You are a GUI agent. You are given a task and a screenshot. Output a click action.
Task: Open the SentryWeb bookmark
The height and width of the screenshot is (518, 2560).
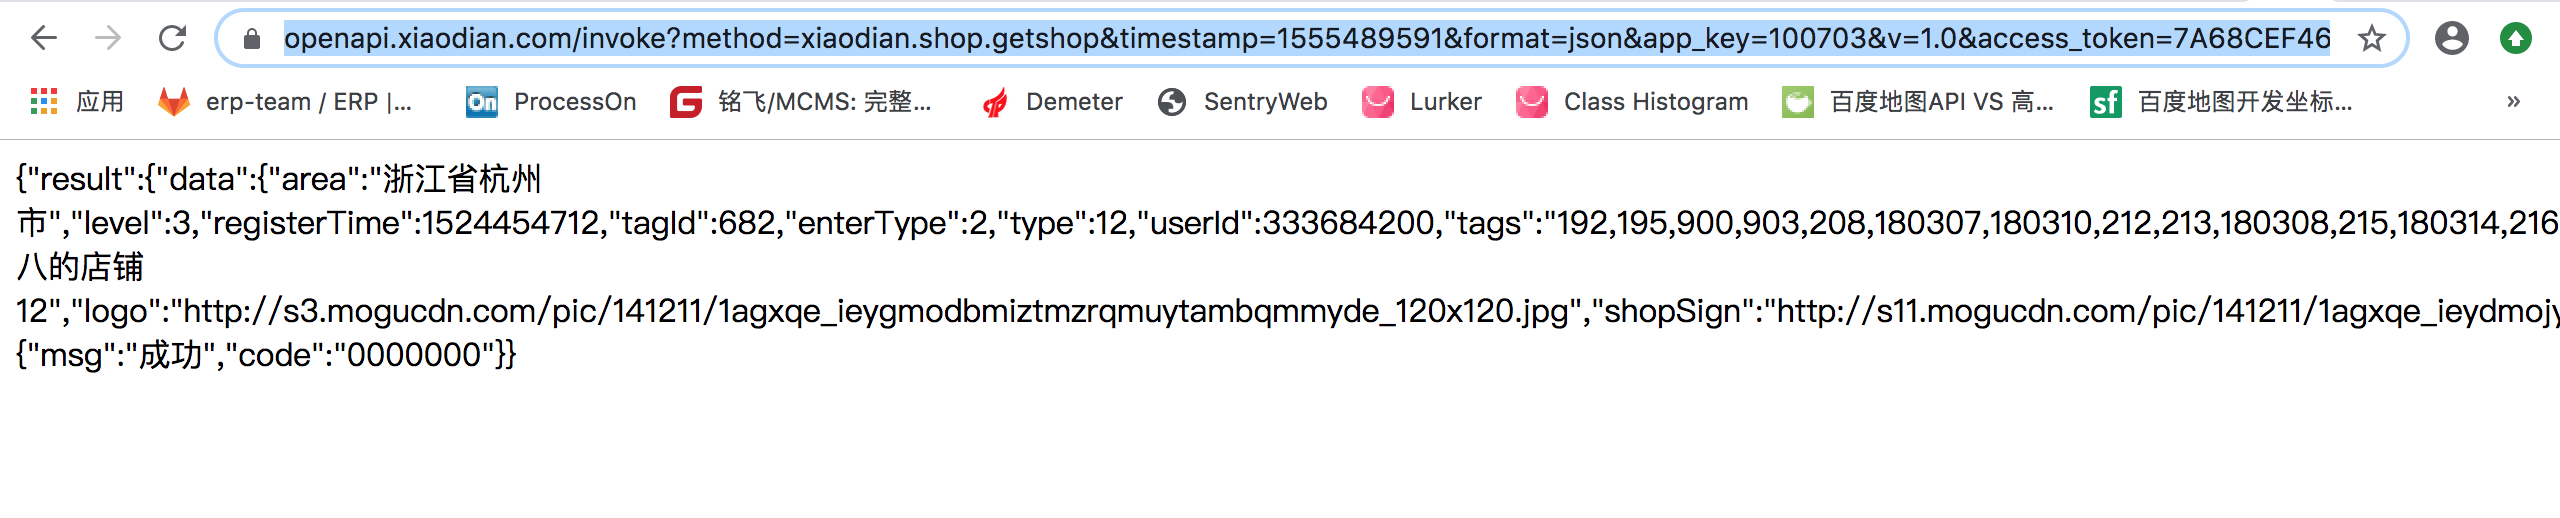pyautogui.click(x=1242, y=102)
